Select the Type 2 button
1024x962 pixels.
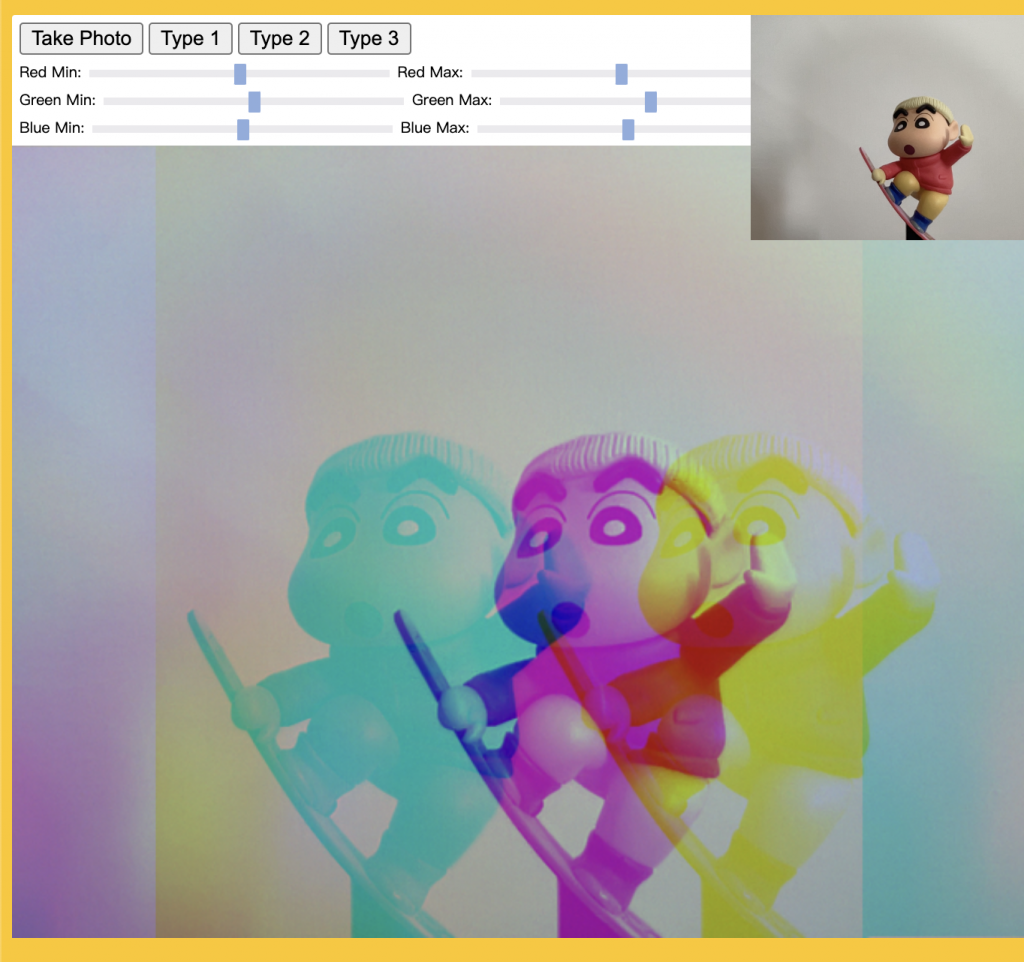click(280, 39)
